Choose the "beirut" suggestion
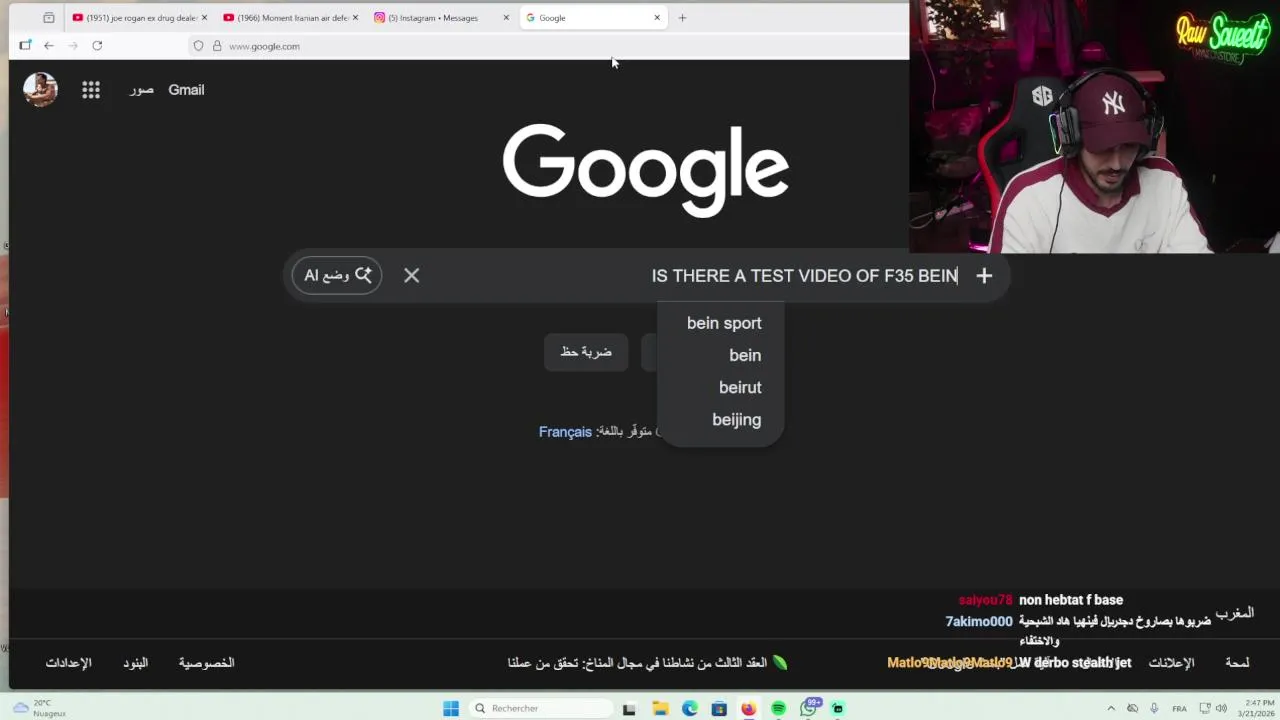 point(740,387)
